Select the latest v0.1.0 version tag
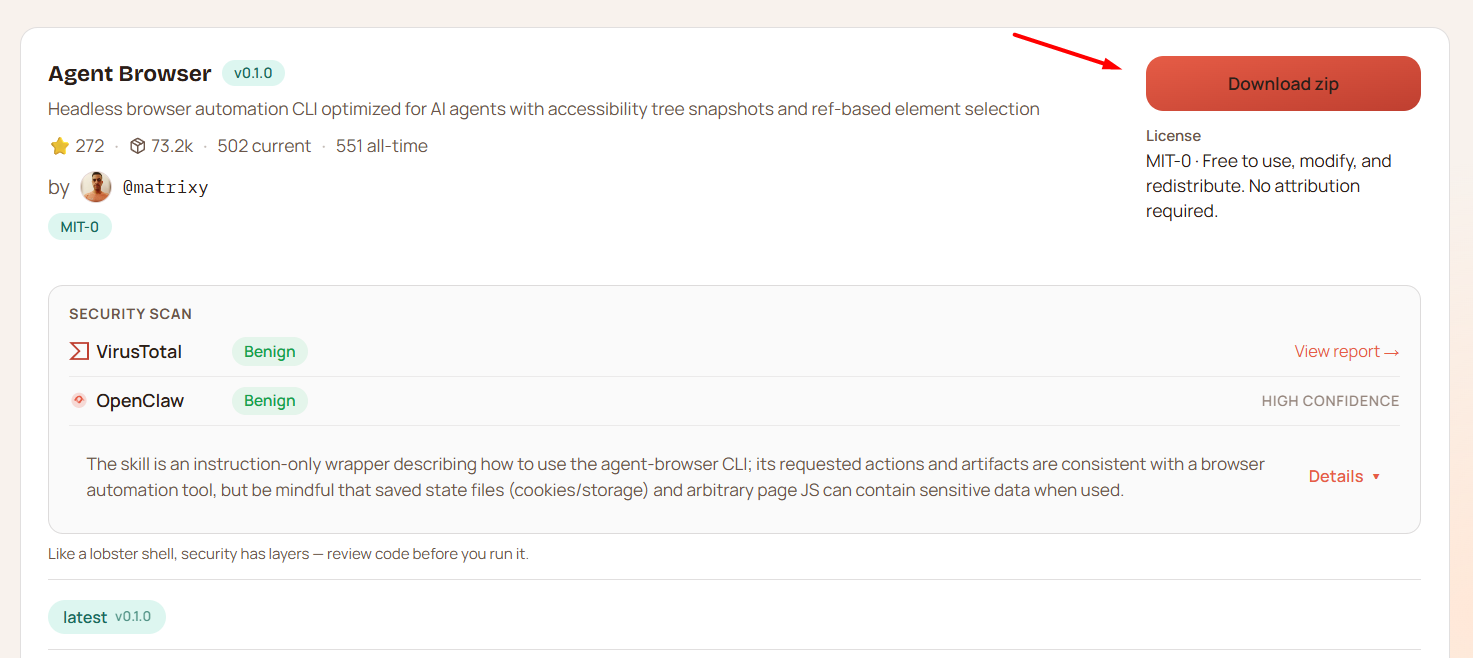Viewport: 1473px width, 658px height. [x=107, y=617]
